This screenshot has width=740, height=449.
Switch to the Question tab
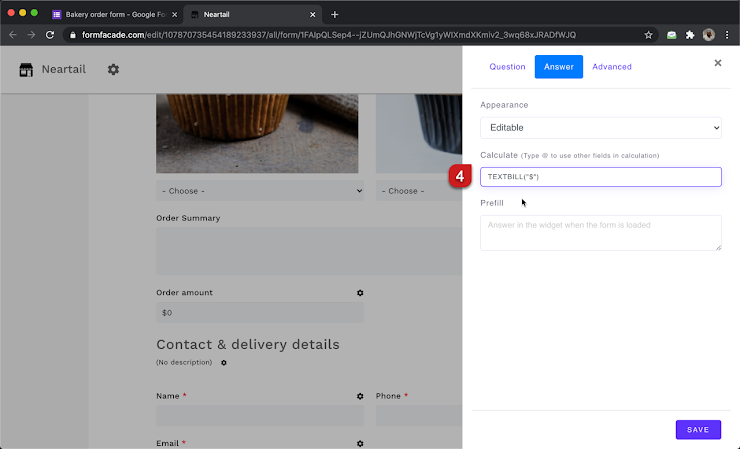(x=507, y=67)
